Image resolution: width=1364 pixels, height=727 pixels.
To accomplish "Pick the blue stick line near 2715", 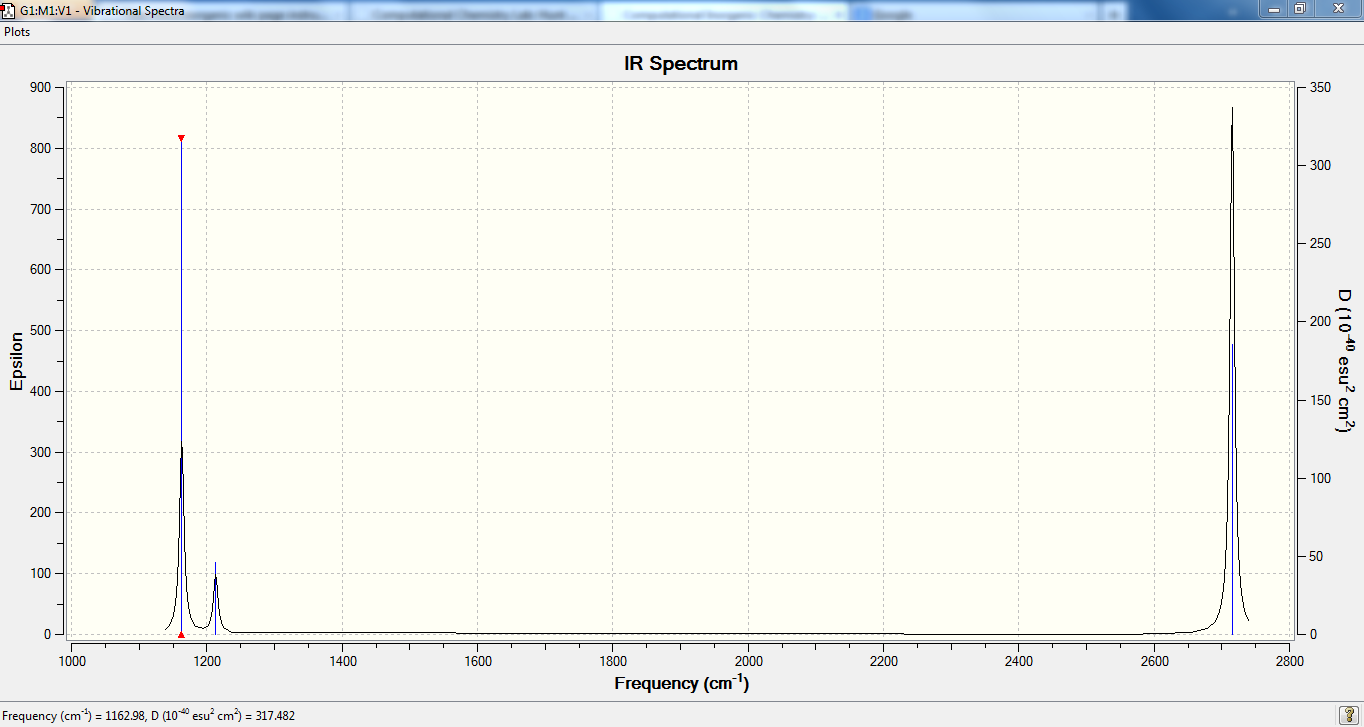I will point(1233,490).
